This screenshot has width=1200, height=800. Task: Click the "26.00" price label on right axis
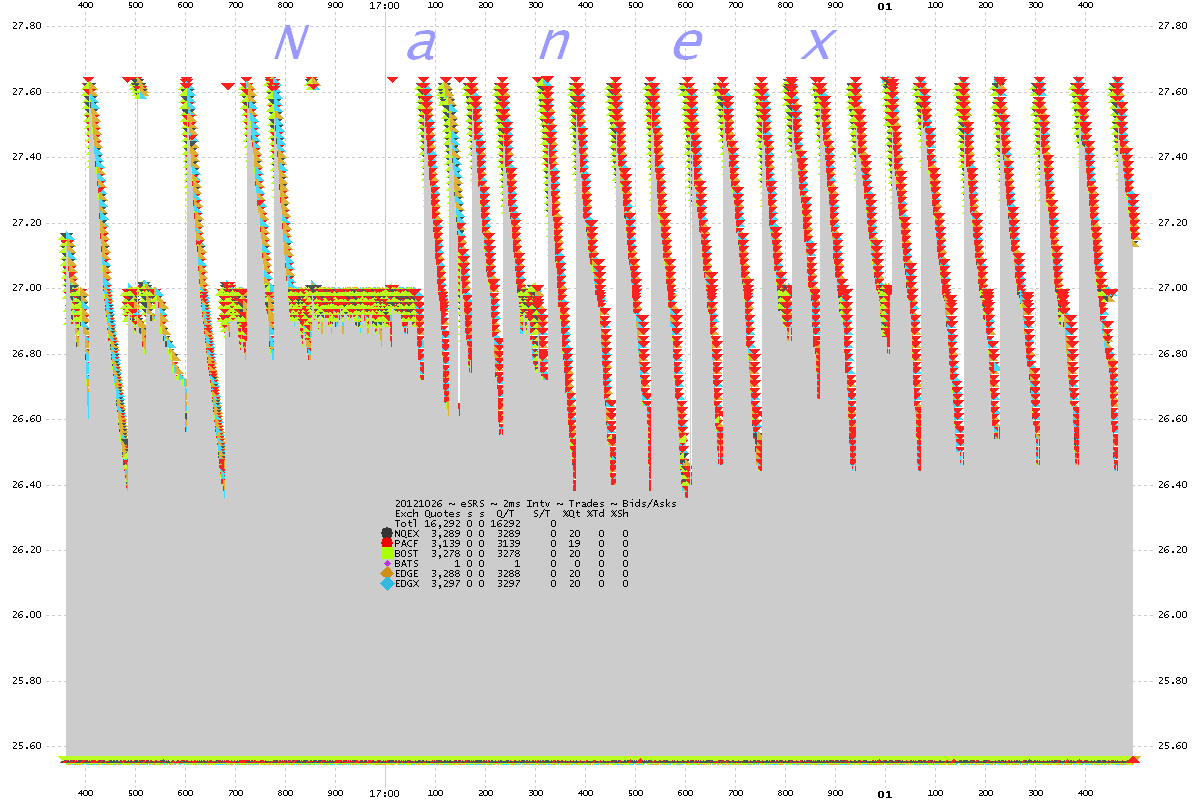click(1173, 616)
